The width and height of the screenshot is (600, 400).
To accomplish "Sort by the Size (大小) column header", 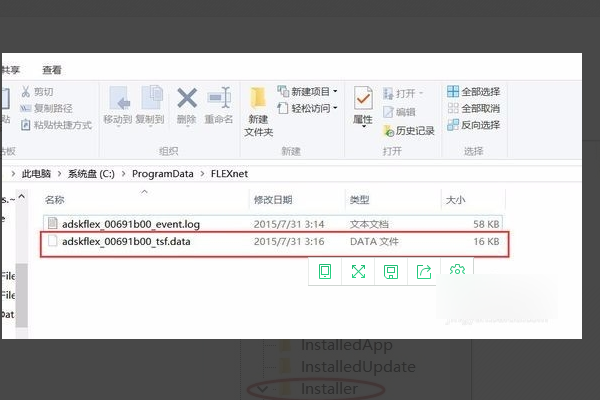I will pos(455,200).
